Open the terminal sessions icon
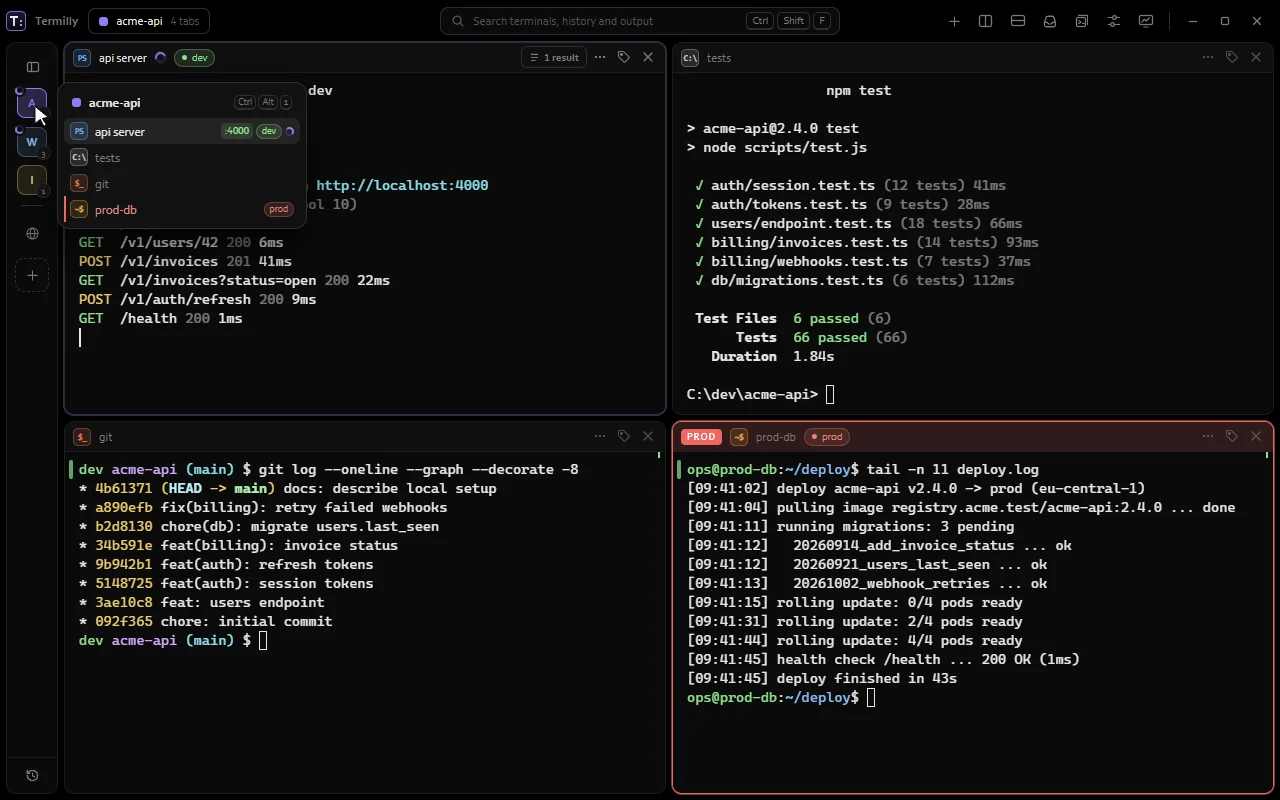1280x800 pixels. [1082, 21]
